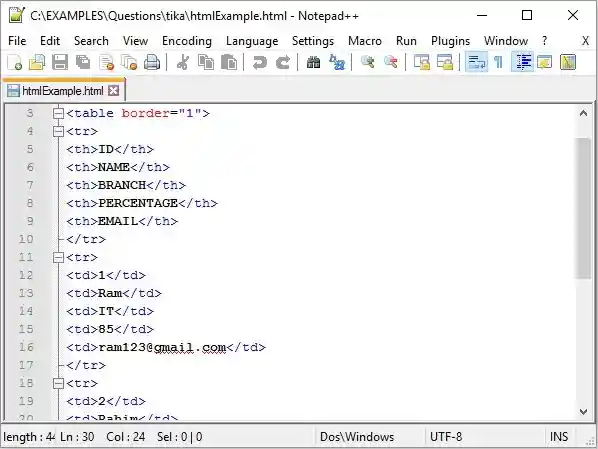Screen dimensions: 598x449
Task: Collapse the tr fold at line 11
Action: coord(58,257)
